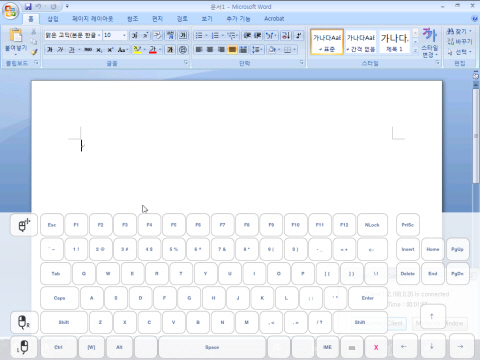Apply the 간격 없음 style
The image size is (480, 360).
(x=361, y=42)
